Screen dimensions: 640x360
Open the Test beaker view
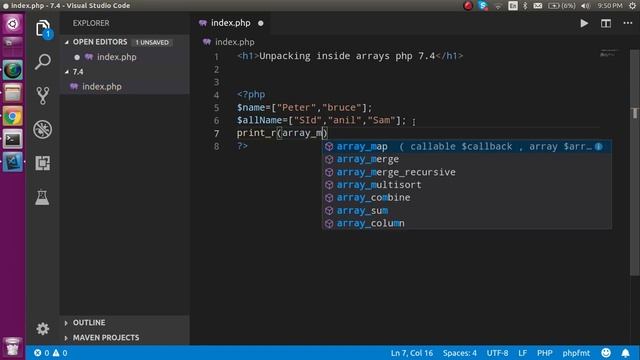42,197
